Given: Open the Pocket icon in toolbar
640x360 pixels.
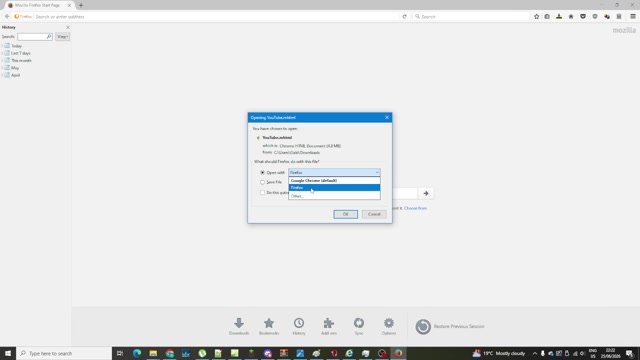Looking at the screenshot, I should click(x=583, y=16).
